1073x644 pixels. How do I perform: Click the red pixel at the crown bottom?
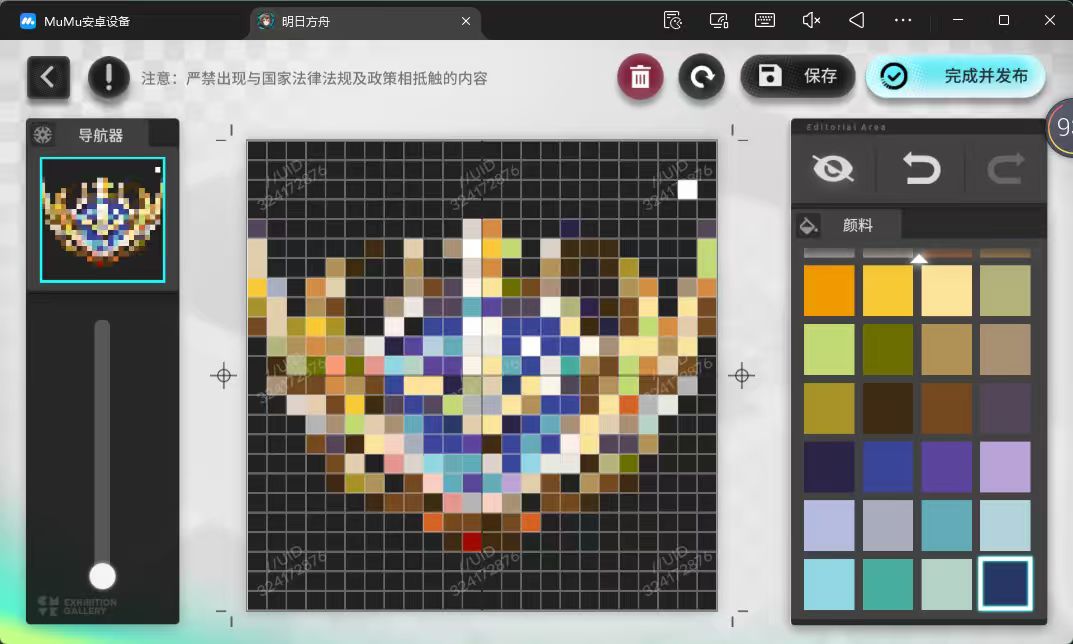pos(472,542)
